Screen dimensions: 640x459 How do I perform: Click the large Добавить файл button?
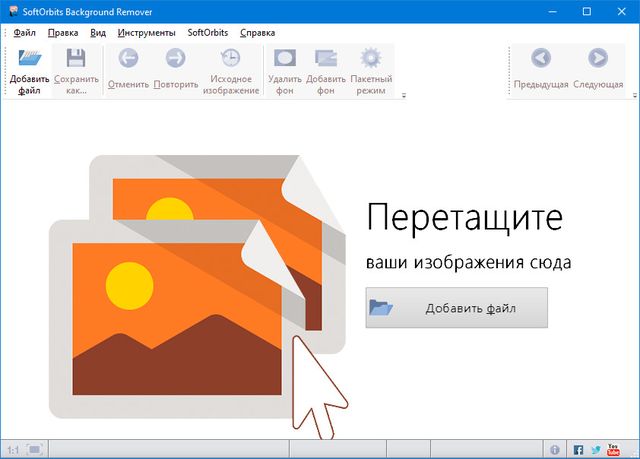coord(456,308)
